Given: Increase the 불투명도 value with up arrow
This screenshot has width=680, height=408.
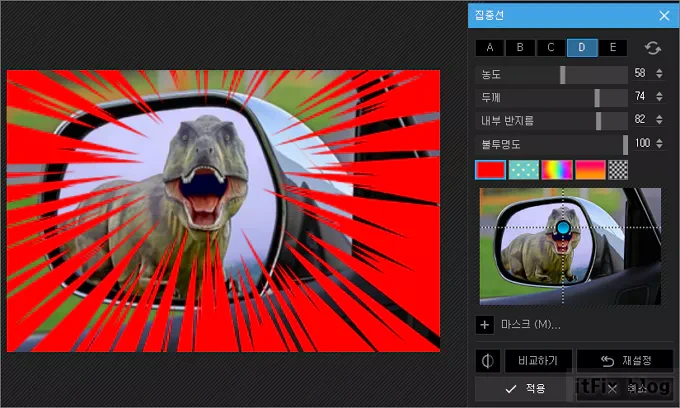Looking at the screenshot, I should click(660, 140).
